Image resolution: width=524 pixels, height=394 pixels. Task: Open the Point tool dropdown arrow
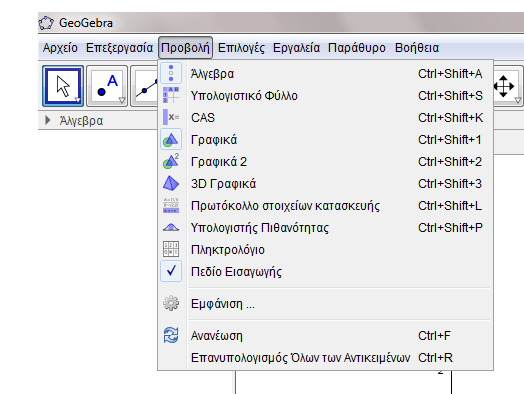point(122,100)
